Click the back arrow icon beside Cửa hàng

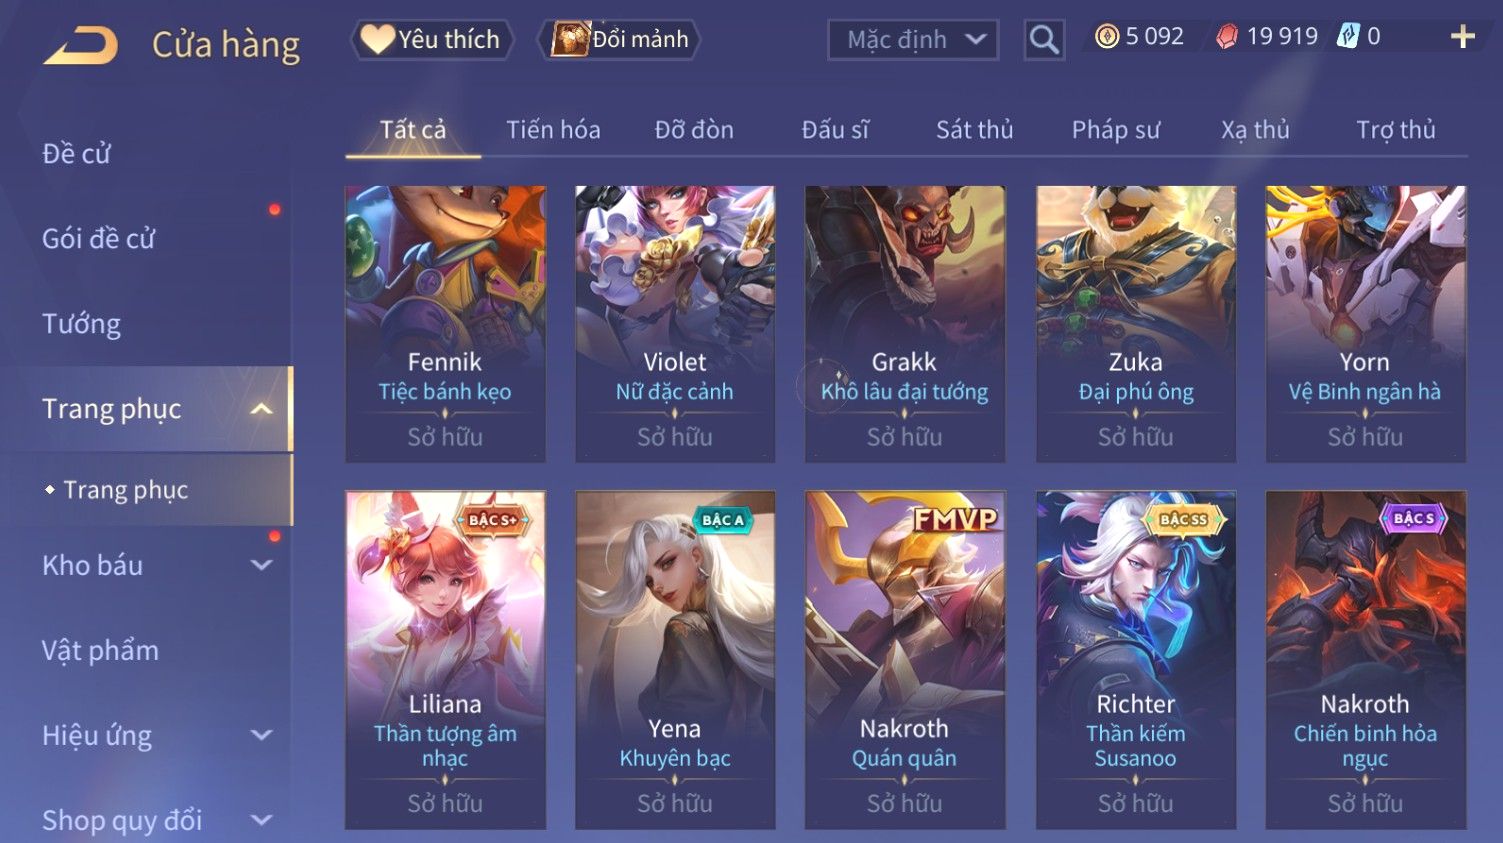click(81, 46)
